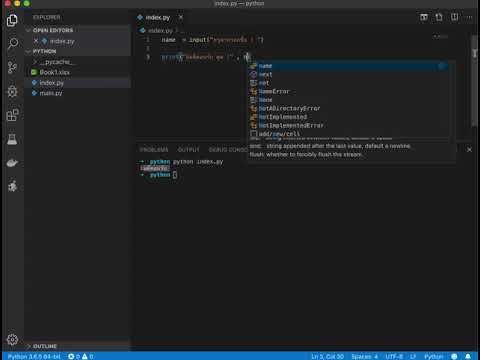The height and width of the screenshot is (360, 480).
Task: Click index.py in the breadcrumb bar
Action: (x=160, y=31)
